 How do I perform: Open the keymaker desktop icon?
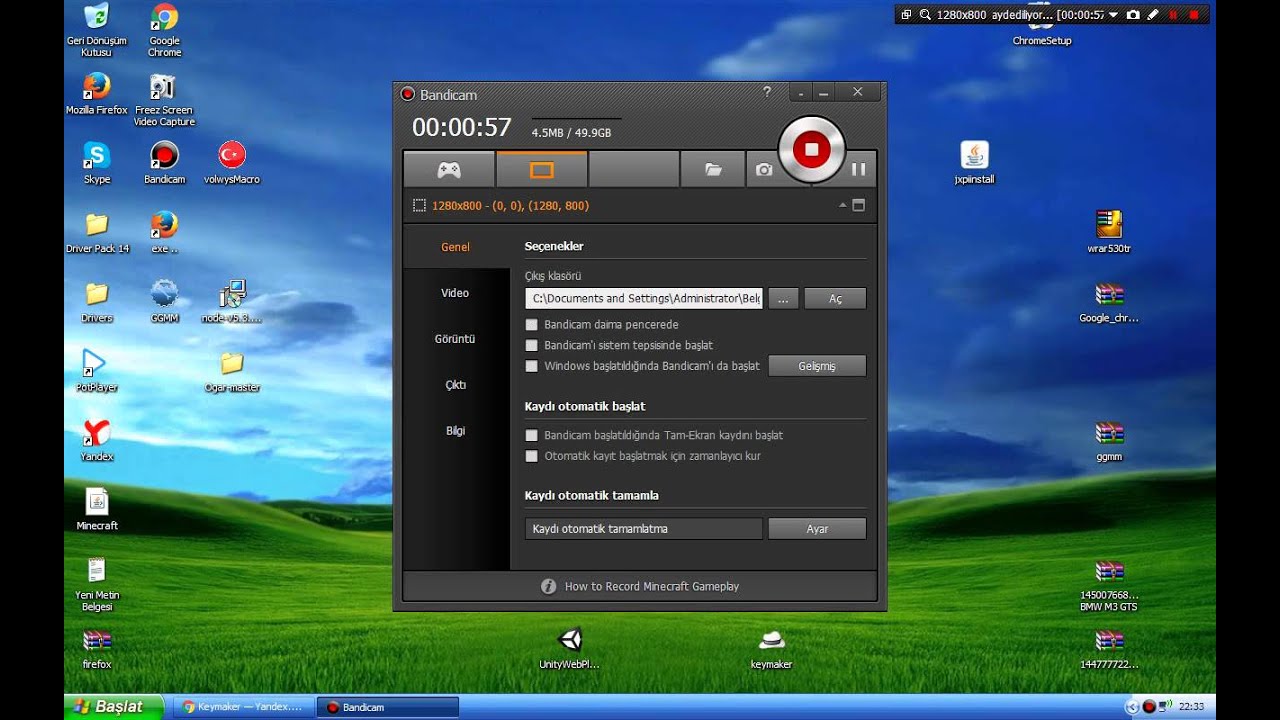tap(771, 648)
